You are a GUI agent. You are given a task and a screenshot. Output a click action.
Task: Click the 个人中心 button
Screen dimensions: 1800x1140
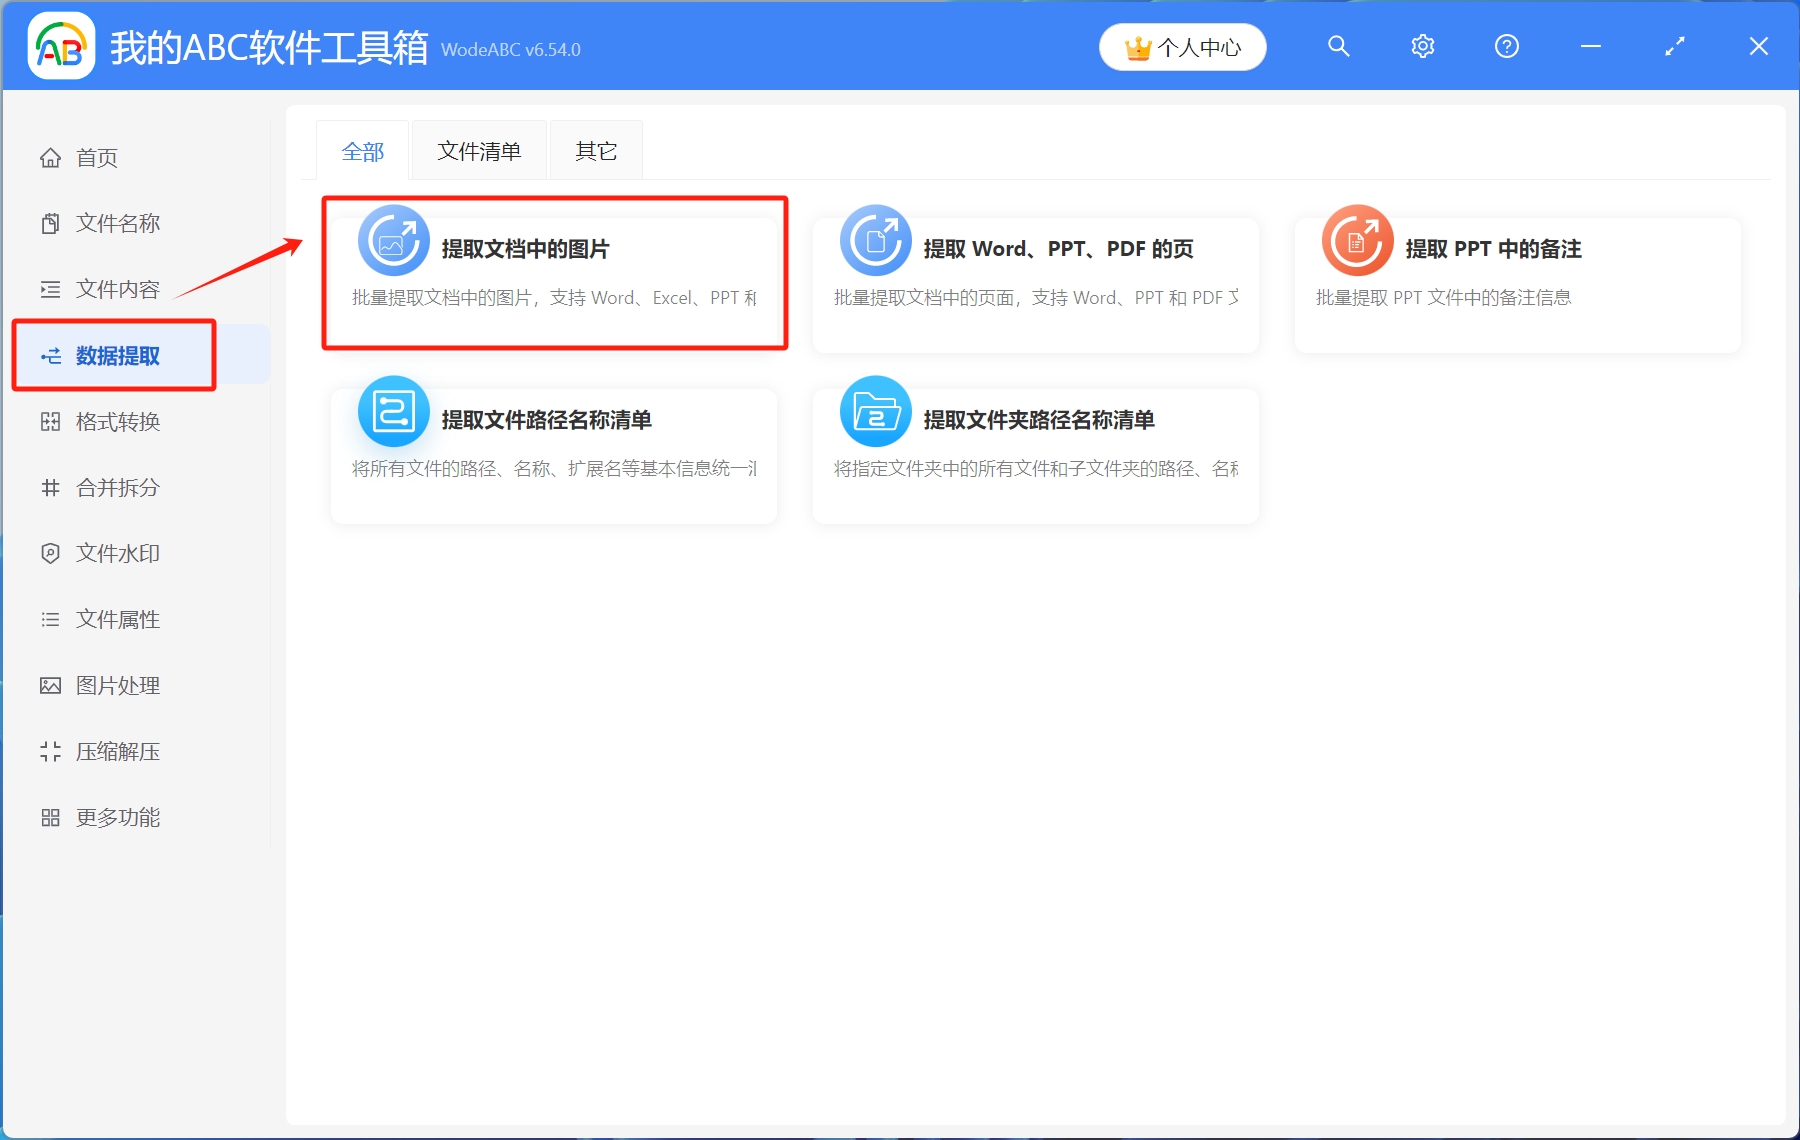click(x=1182, y=46)
